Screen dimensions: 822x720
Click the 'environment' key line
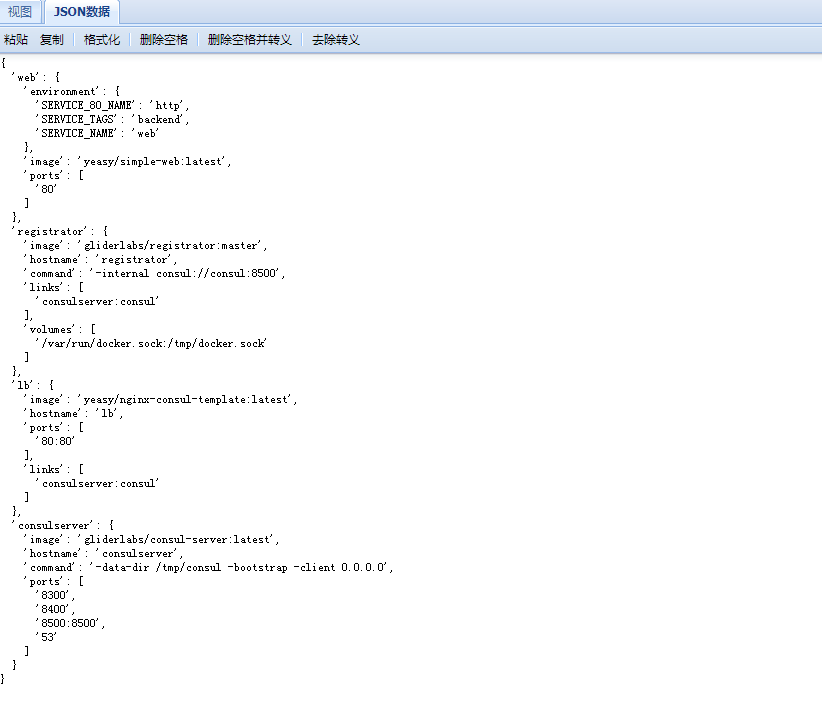tap(72, 91)
